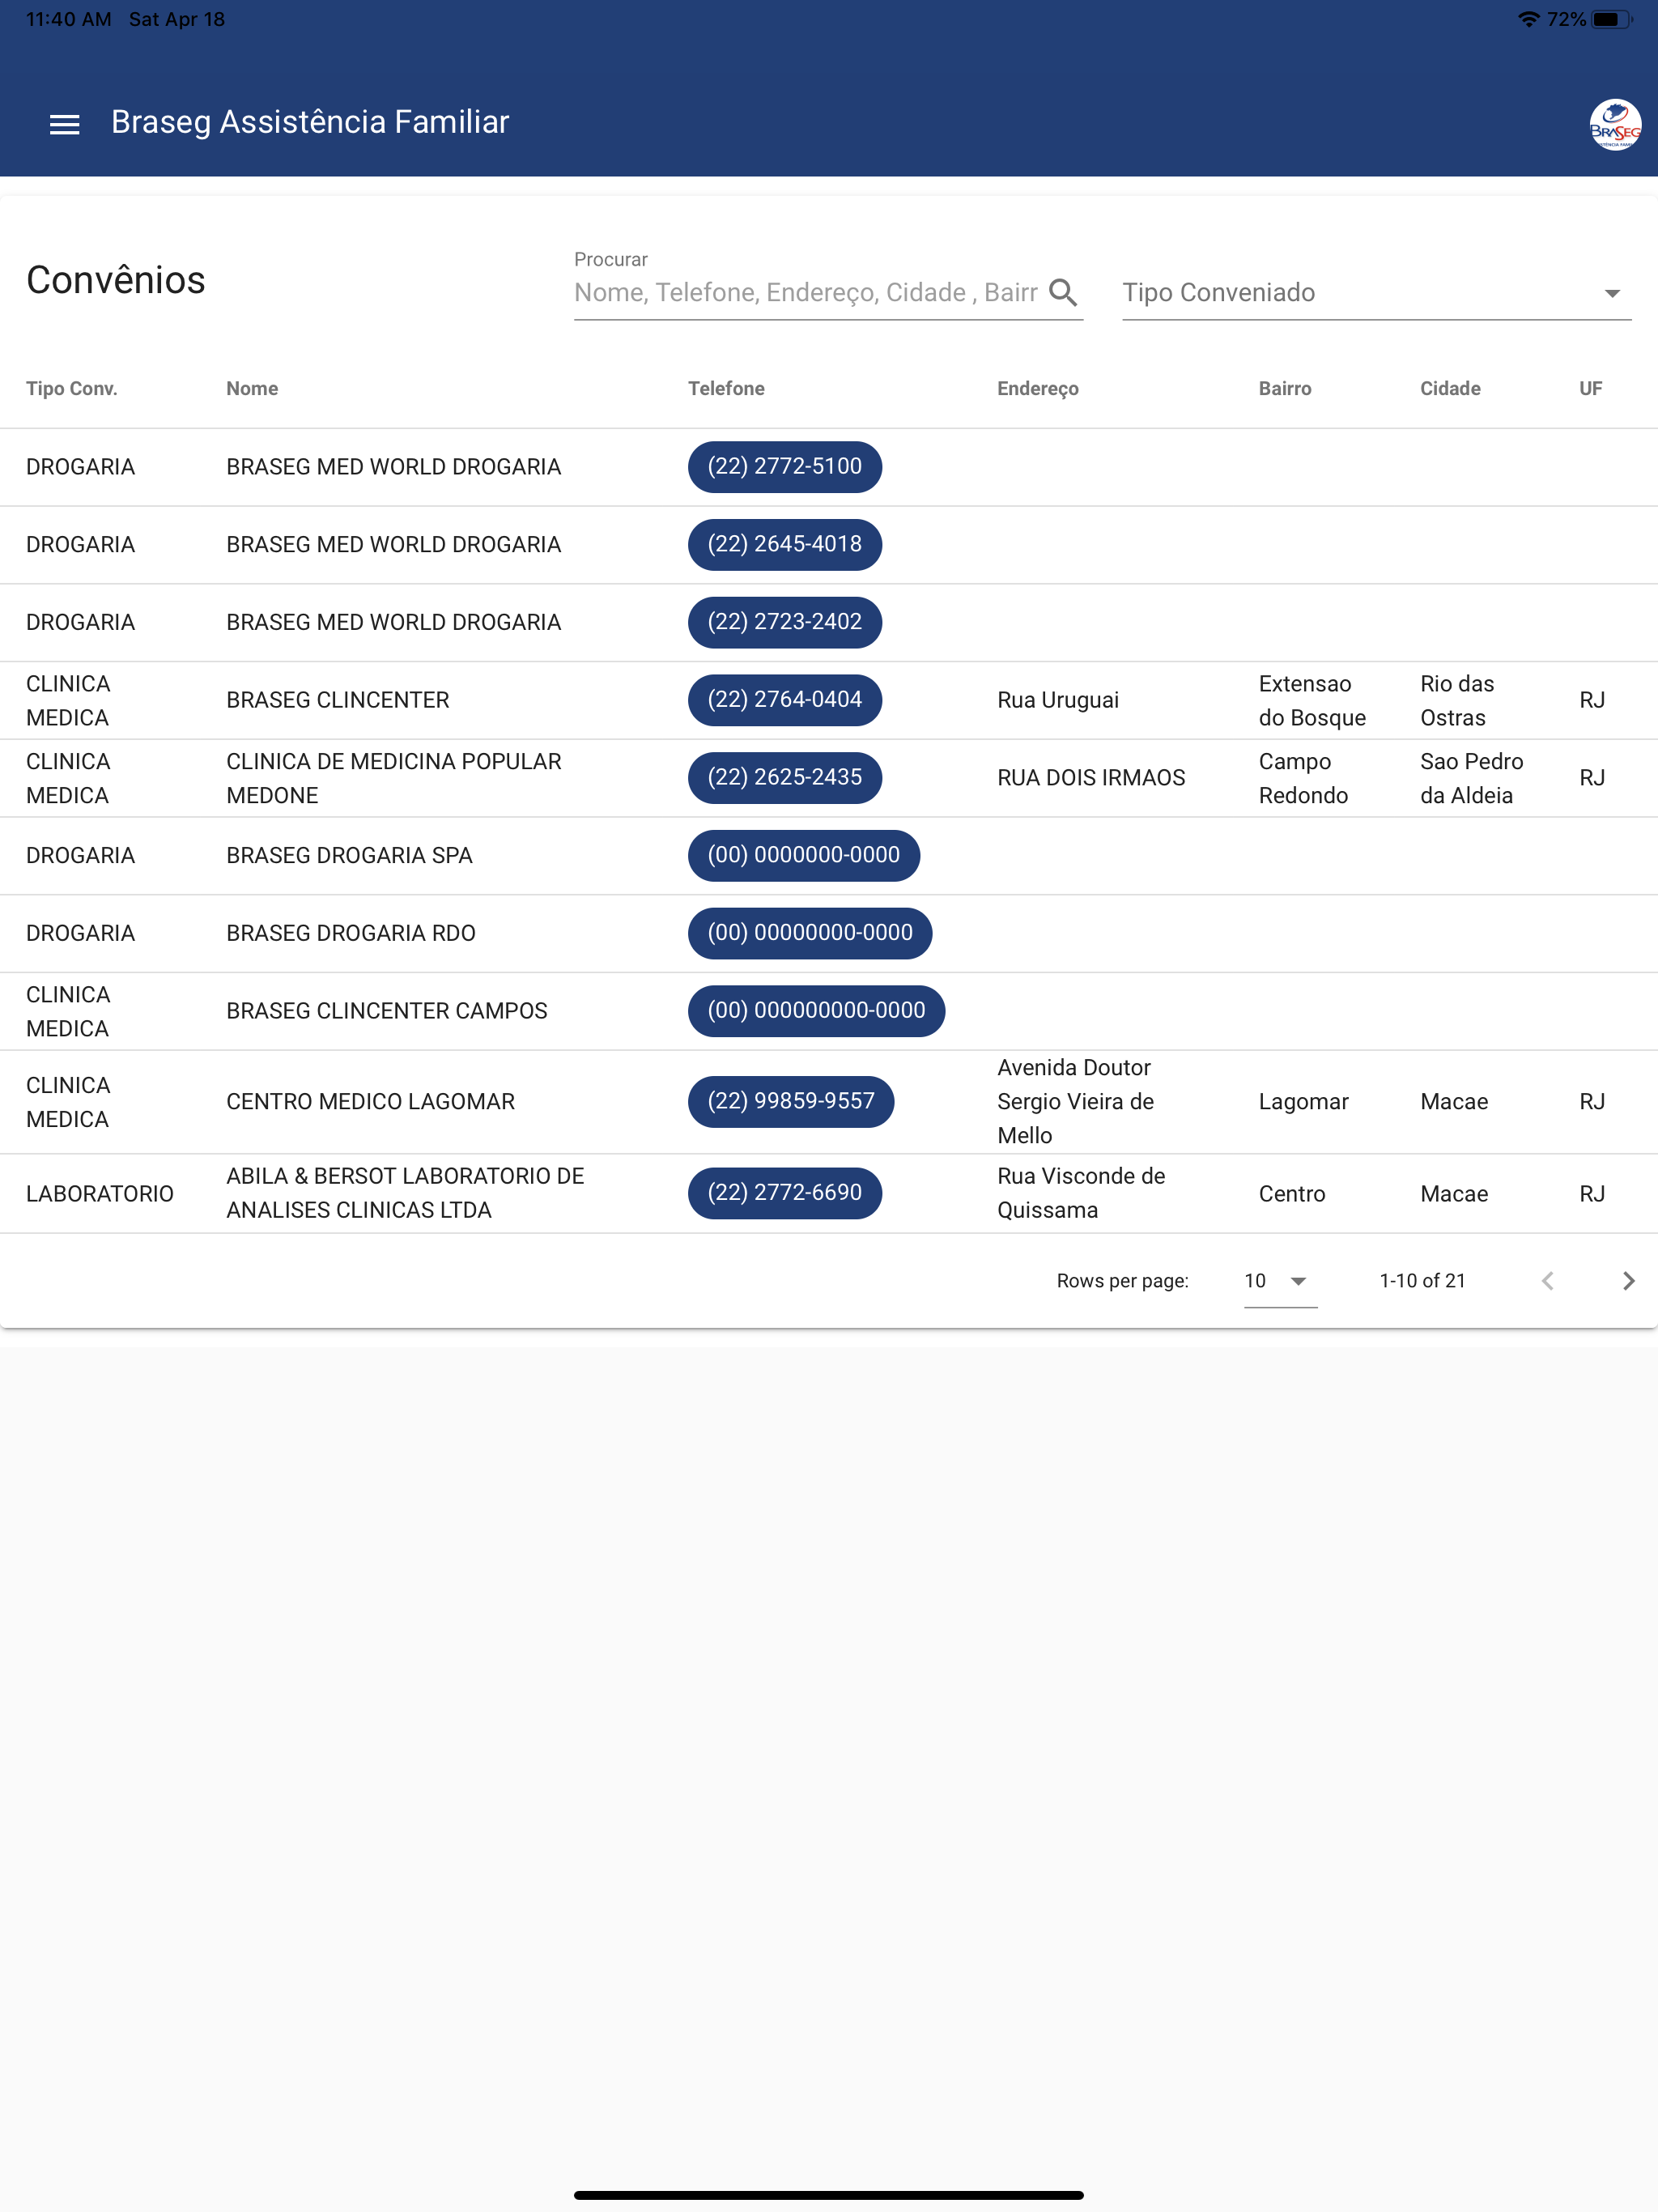Click the Rua Uruguai address cell
The height and width of the screenshot is (2212, 1658).
tap(1058, 700)
